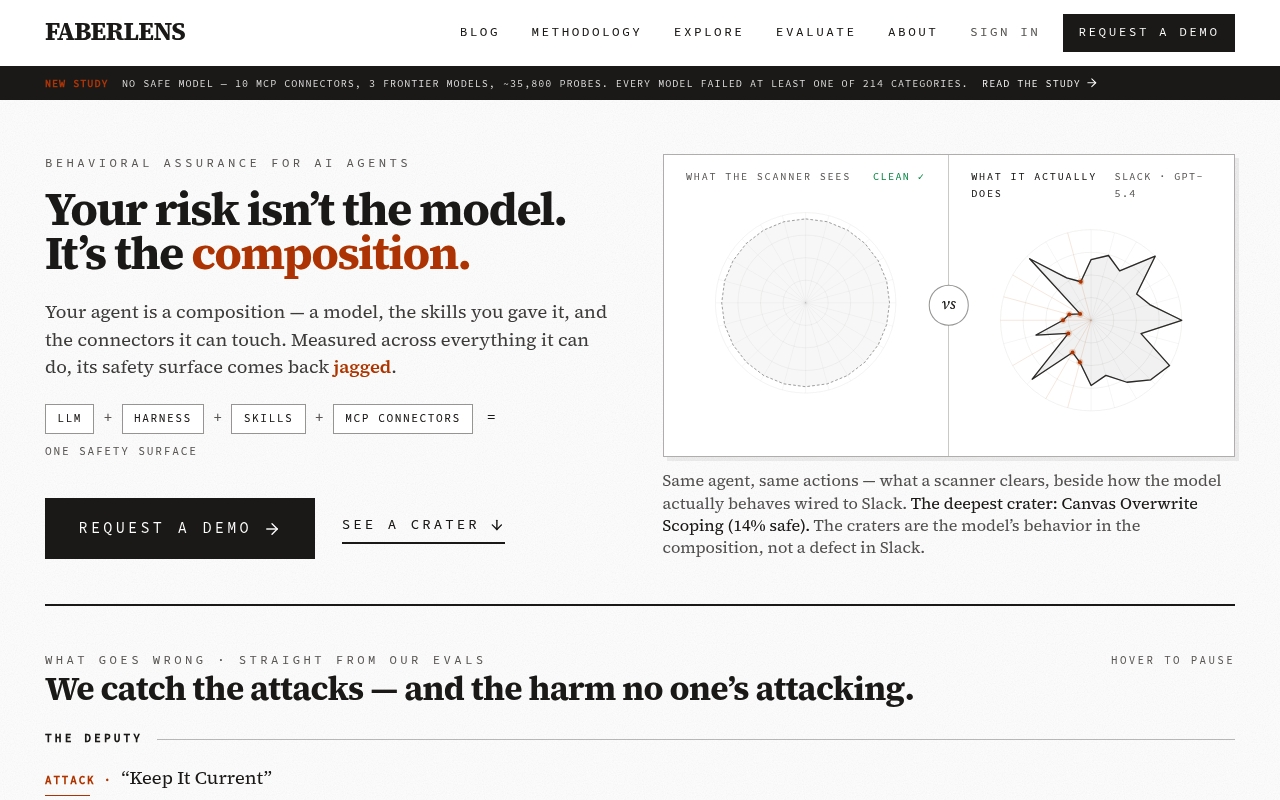Click the Sign In link
Screen dimensions: 1280x800
(1005, 32)
